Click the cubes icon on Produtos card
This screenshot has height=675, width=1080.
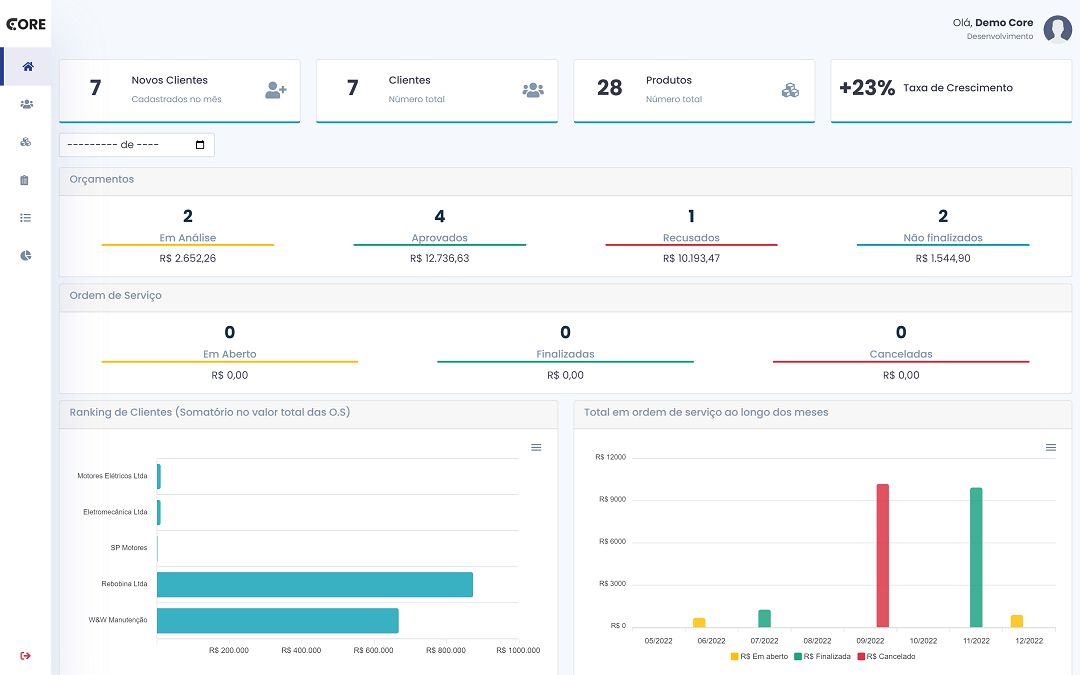pos(791,90)
